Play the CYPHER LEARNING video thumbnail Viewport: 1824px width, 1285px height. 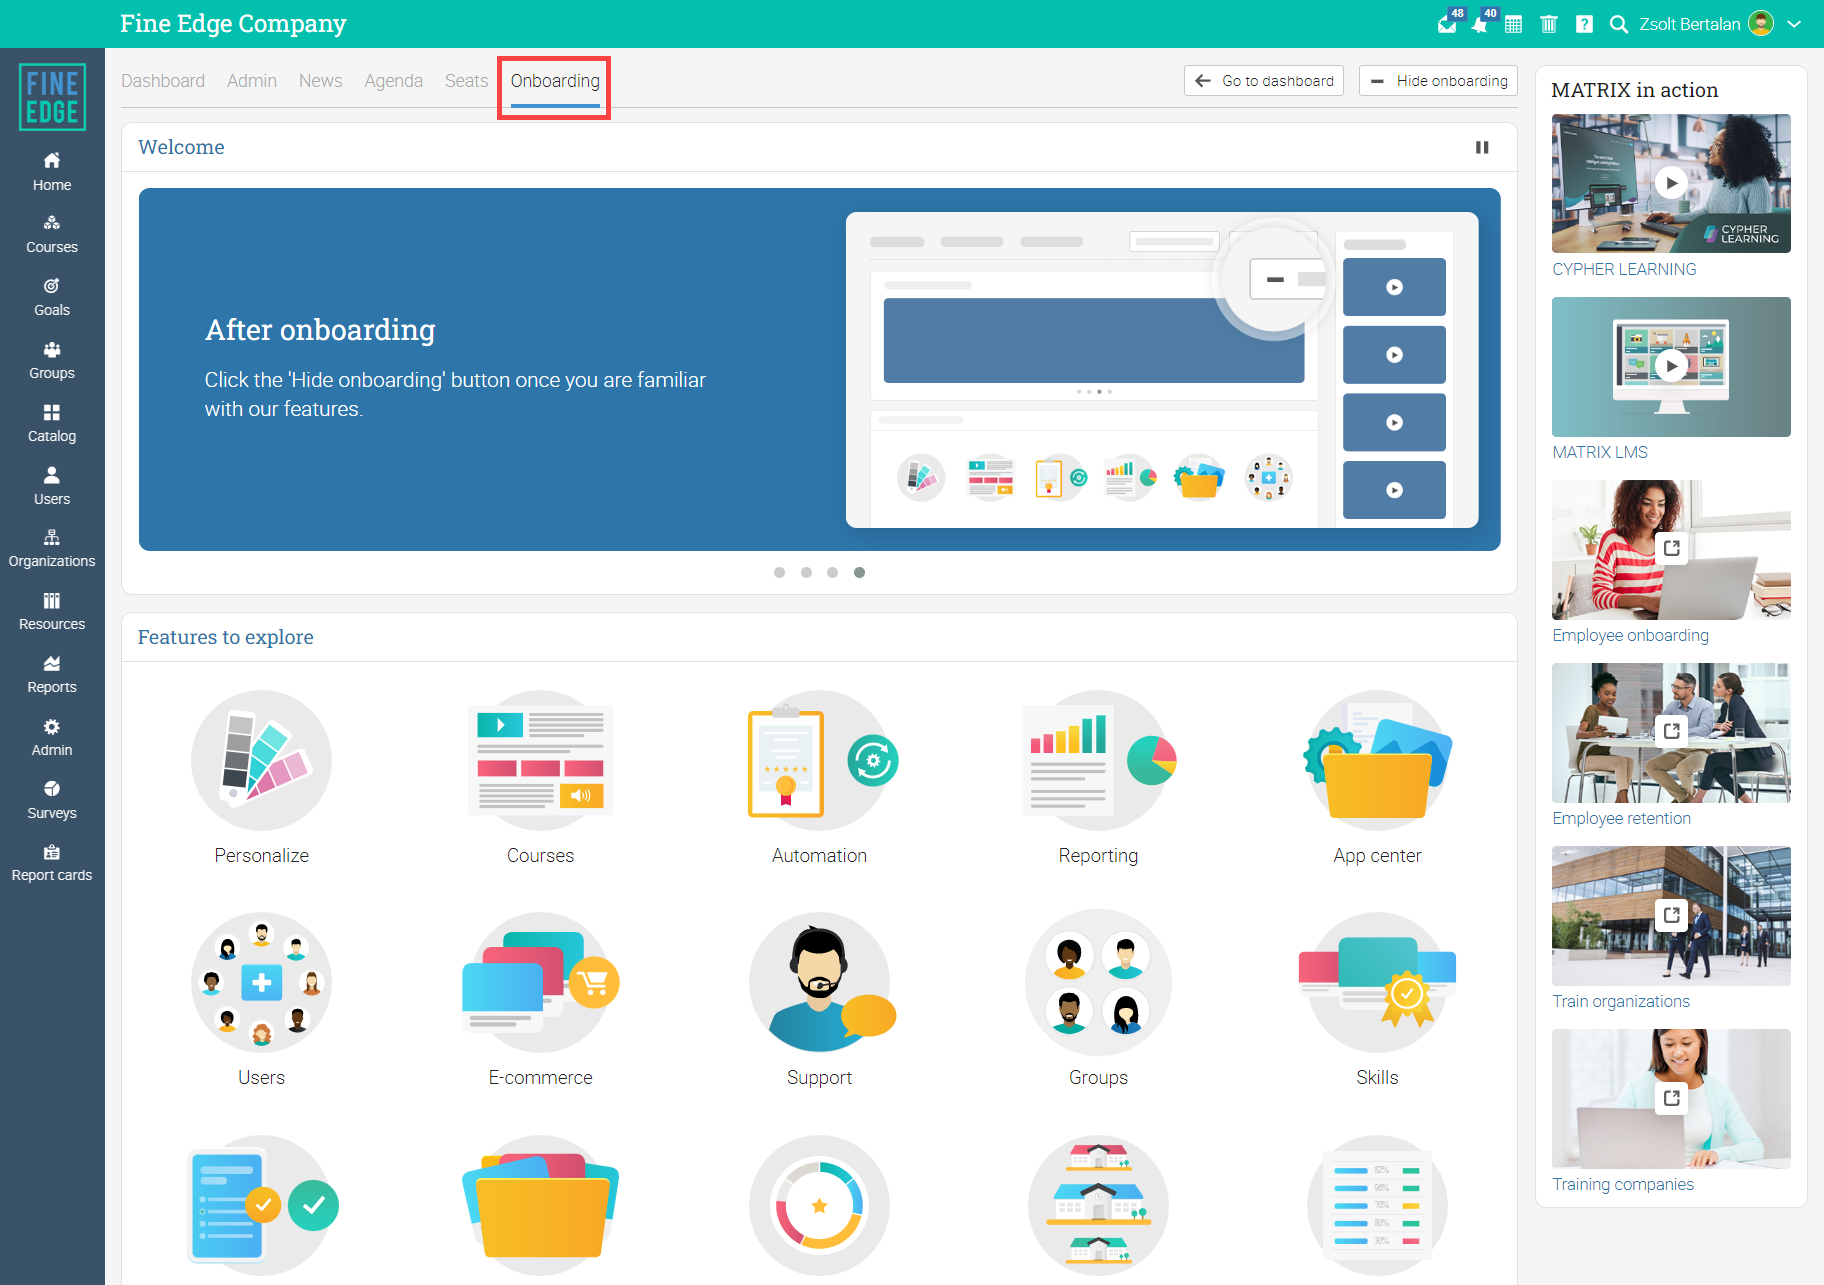1671,183
